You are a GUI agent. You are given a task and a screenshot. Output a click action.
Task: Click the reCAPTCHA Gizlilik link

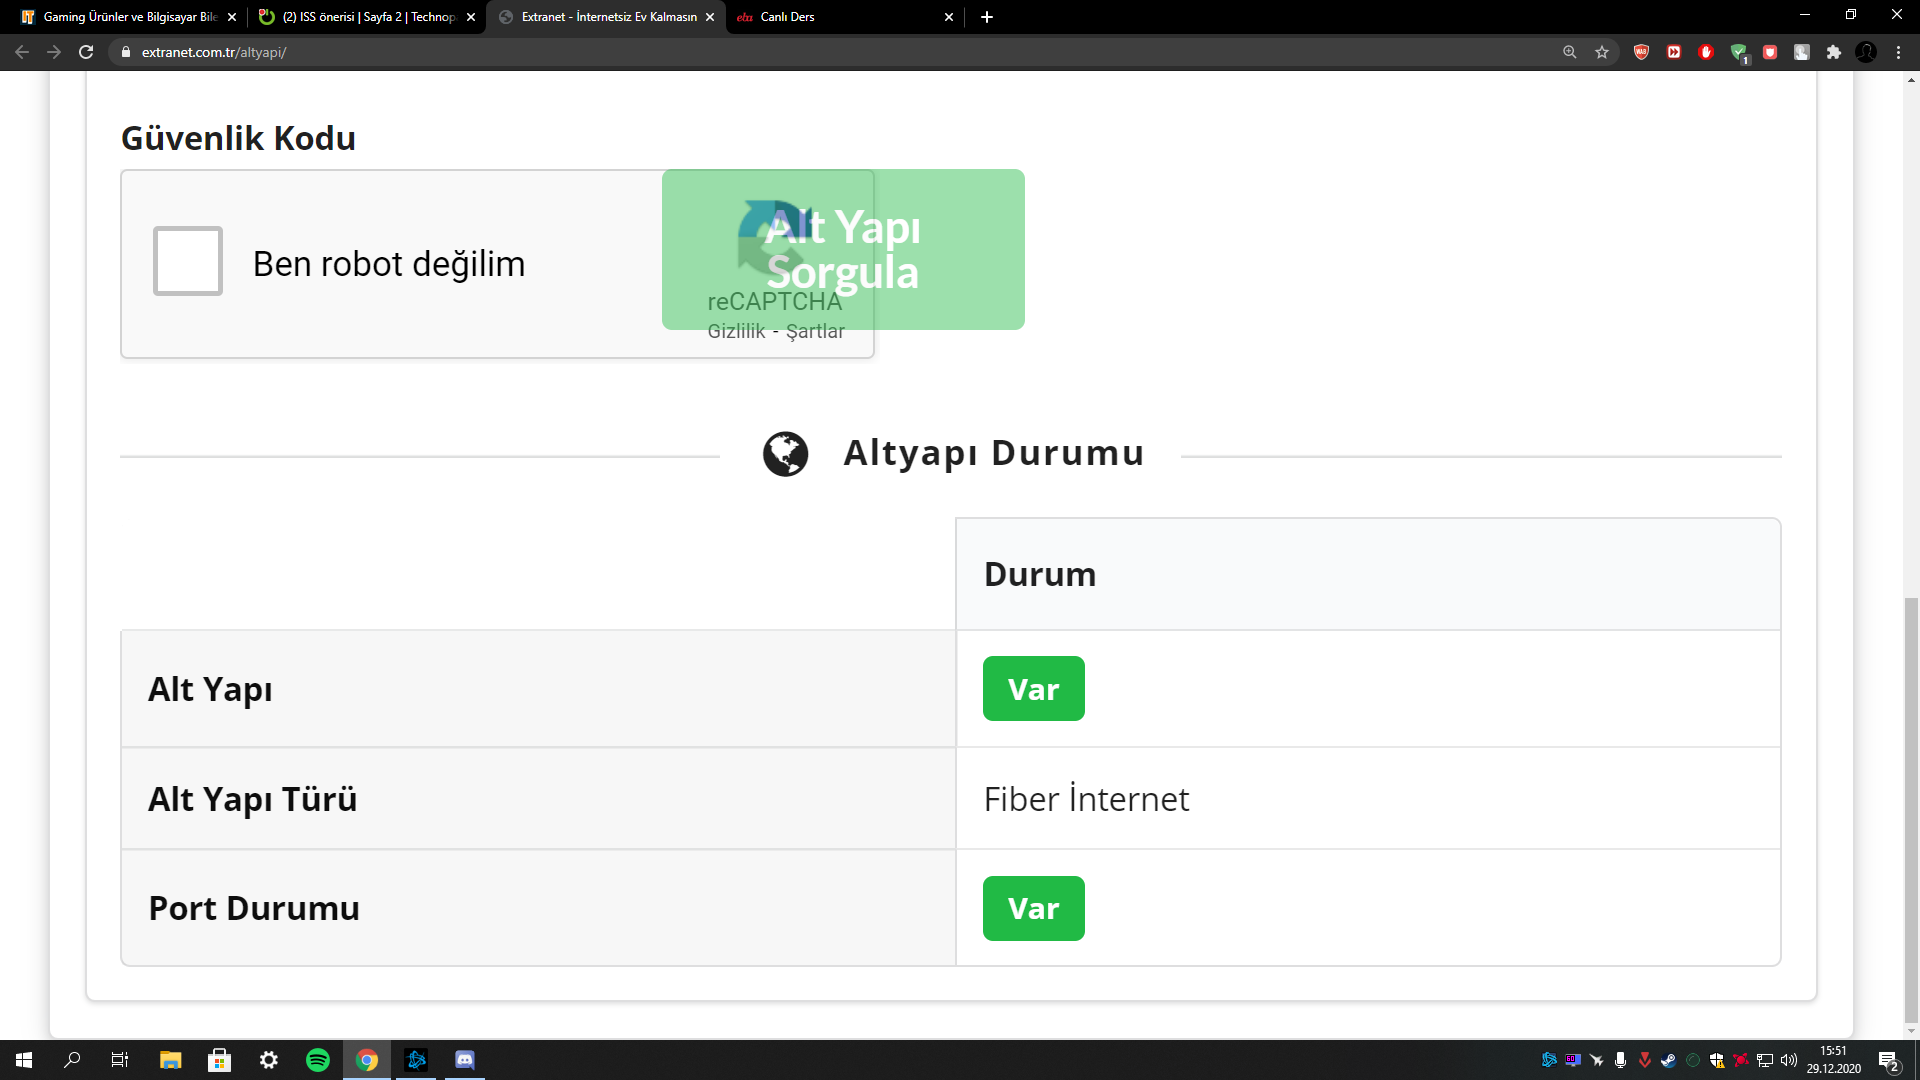click(736, 332)
